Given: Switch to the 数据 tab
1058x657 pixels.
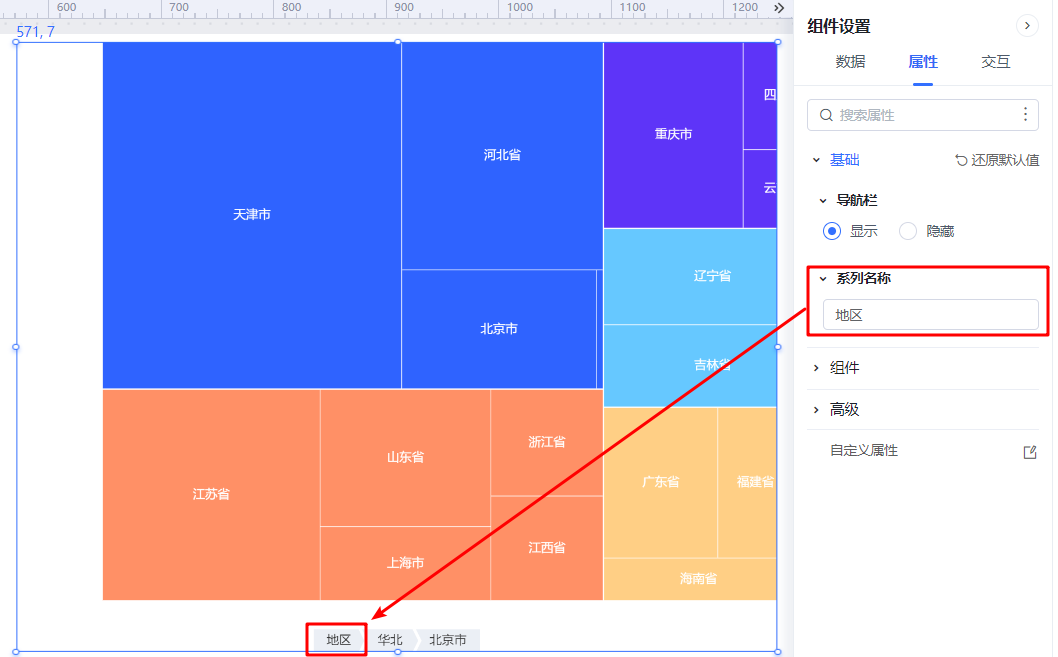Looking at the screenshot, I should tap(850, 62).
